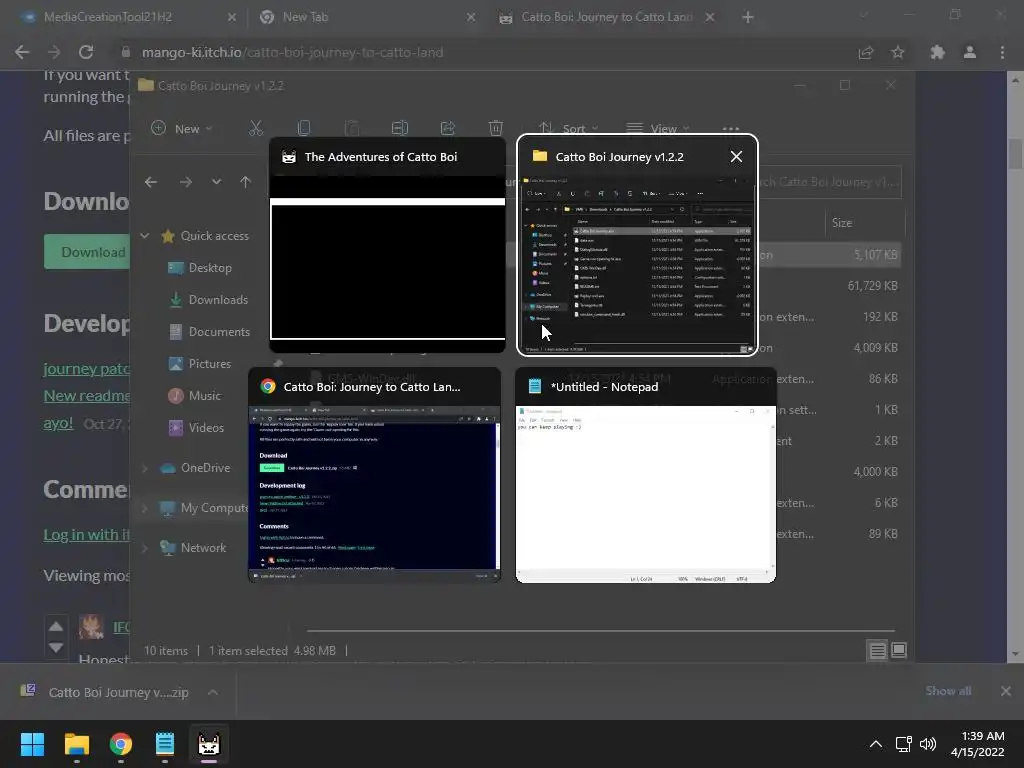Open Chrome three-dot menu
This screenshot has width=1024, height=768.
click(1002, 52)
